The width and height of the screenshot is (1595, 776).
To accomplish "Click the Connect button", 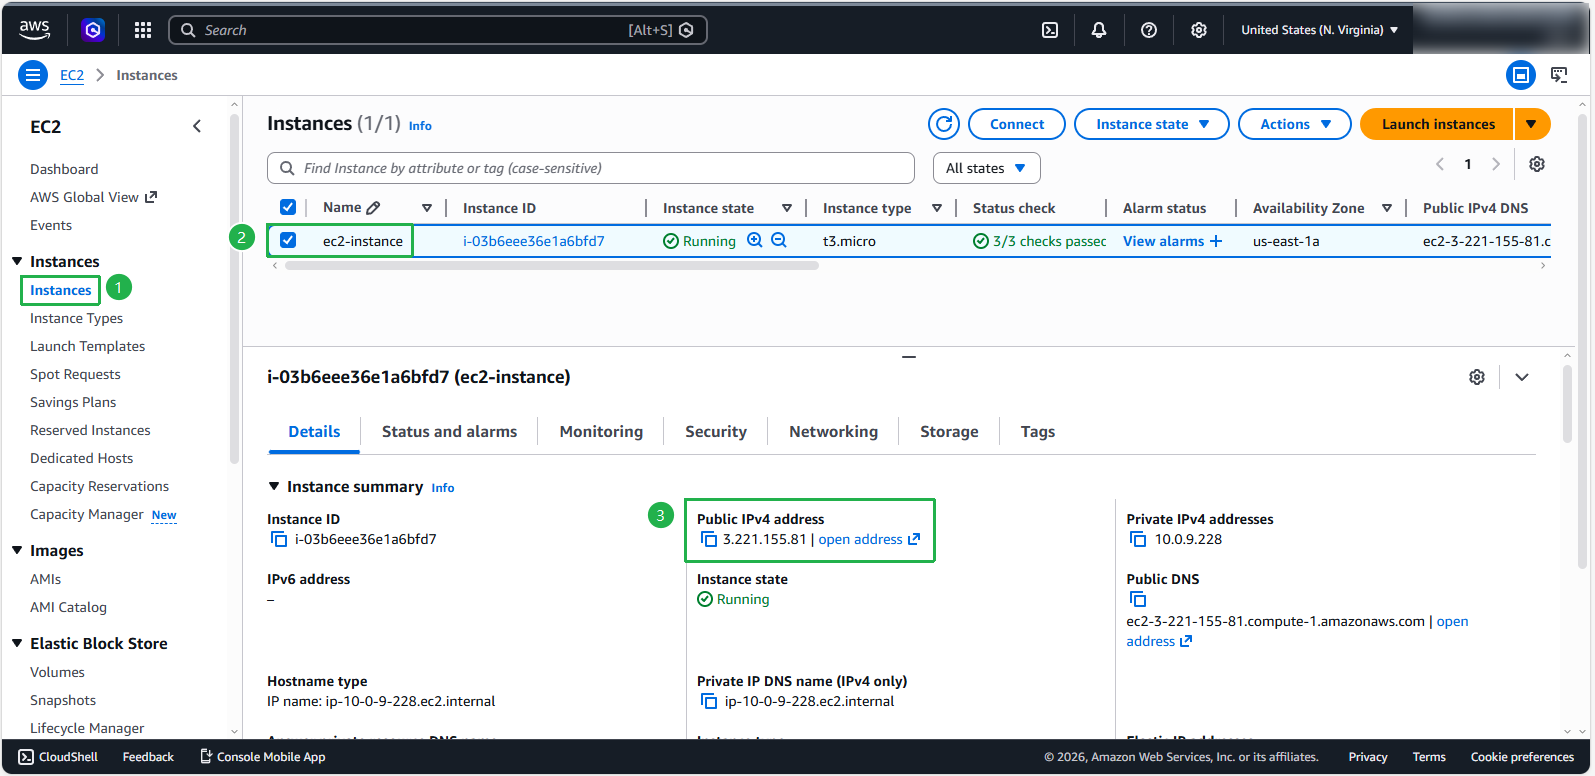I will [1017, 124].
